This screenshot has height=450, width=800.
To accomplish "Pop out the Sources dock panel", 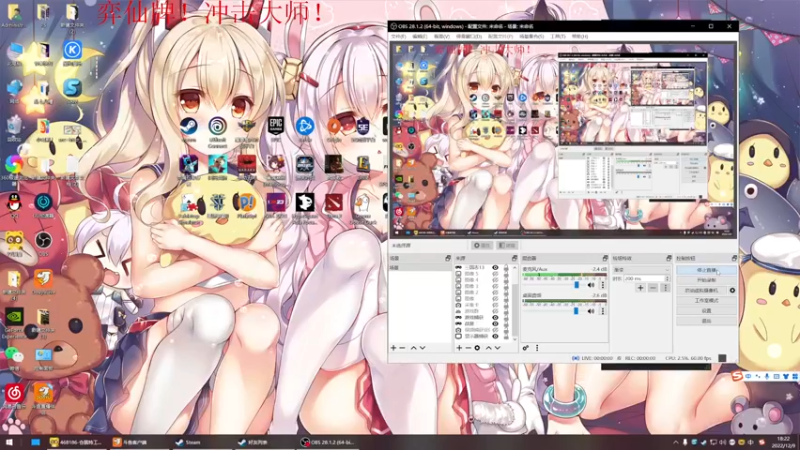I will point(514,259).
